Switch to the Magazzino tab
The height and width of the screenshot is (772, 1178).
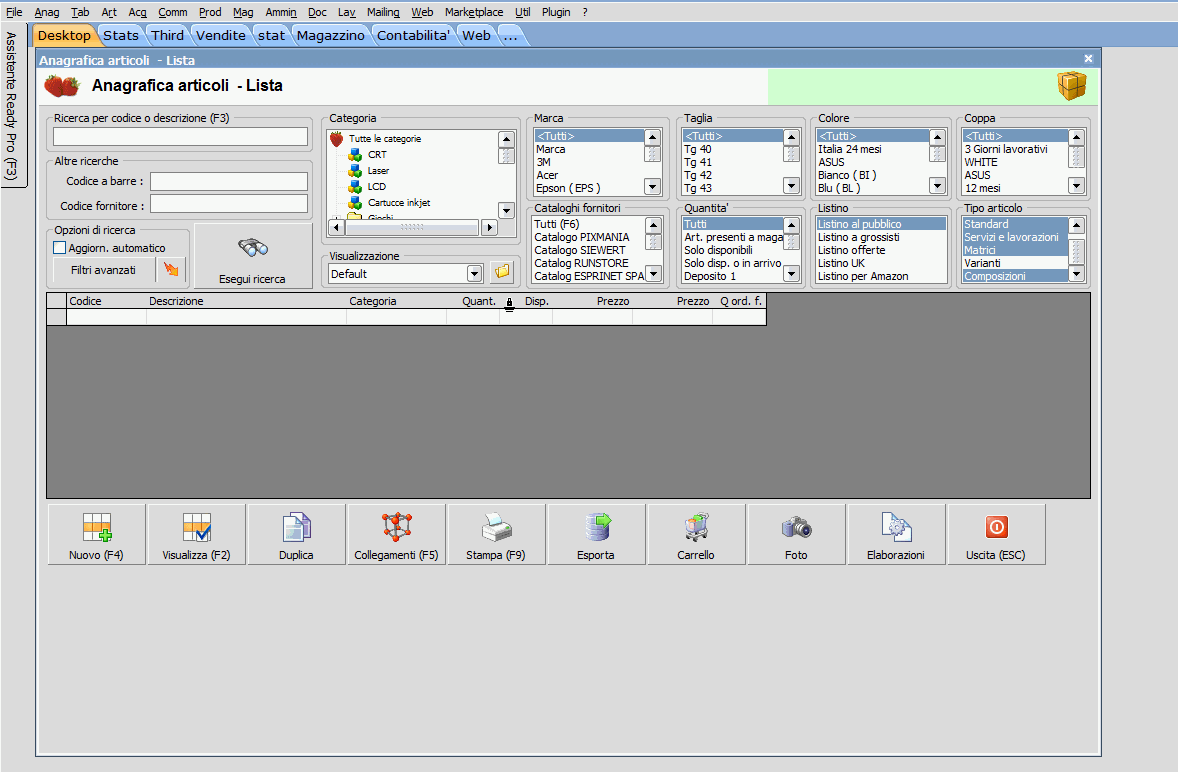tap(331, 35)
